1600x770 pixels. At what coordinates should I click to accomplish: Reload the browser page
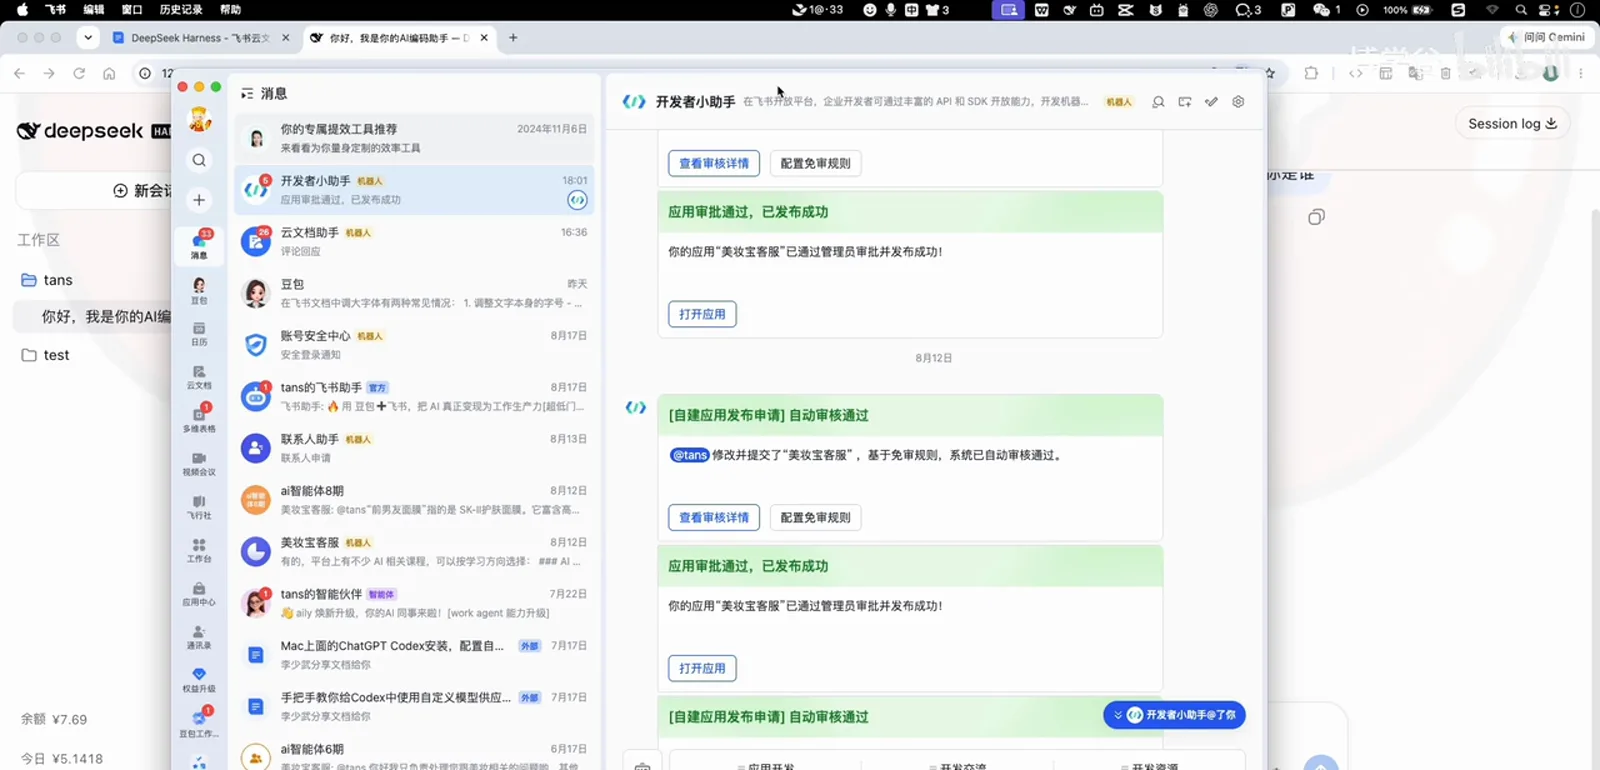79,73
